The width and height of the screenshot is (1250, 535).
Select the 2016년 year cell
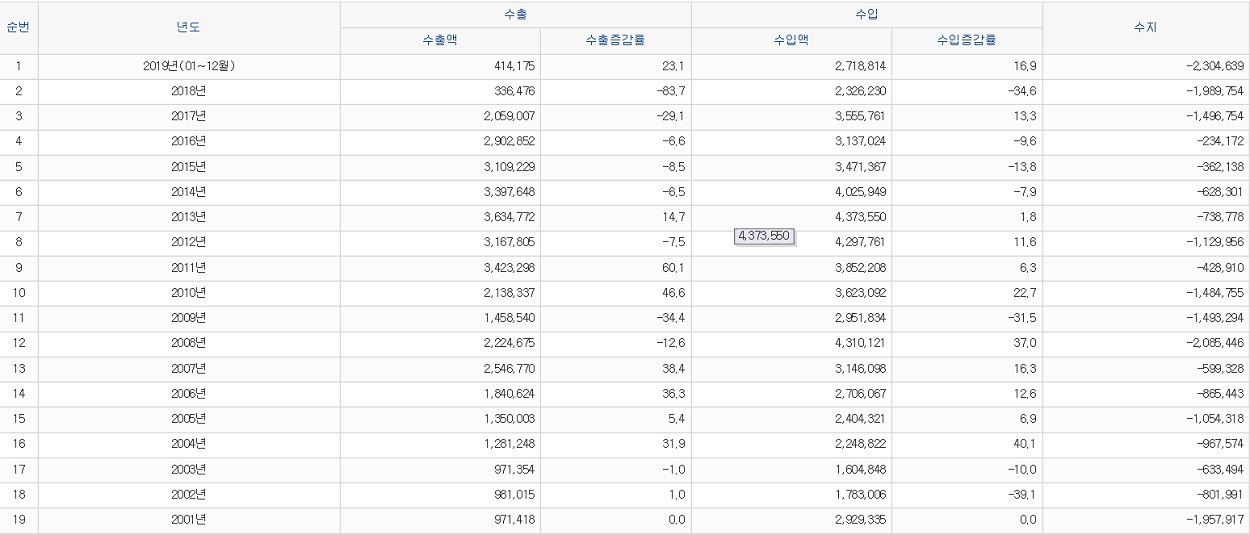click(x=189, y=142)
